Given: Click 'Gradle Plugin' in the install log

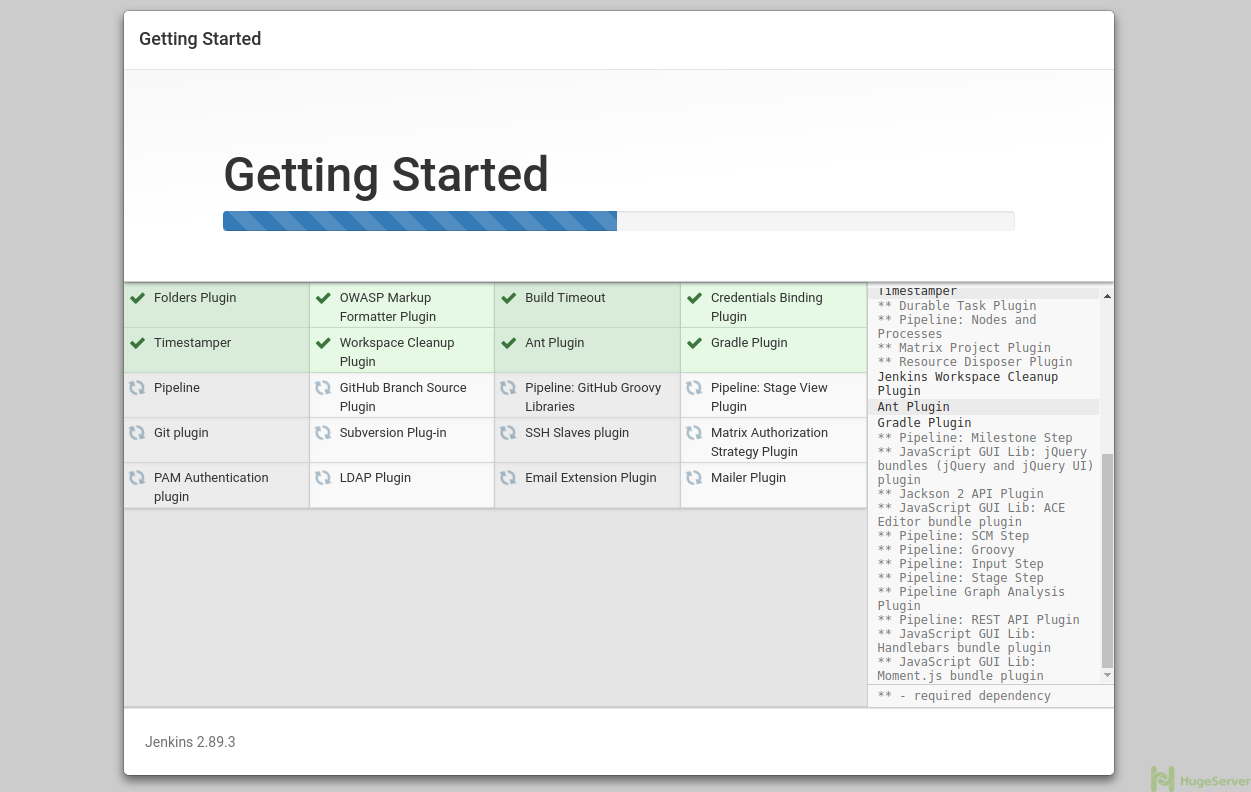Looking at the screenshot, I should [925, 423].
